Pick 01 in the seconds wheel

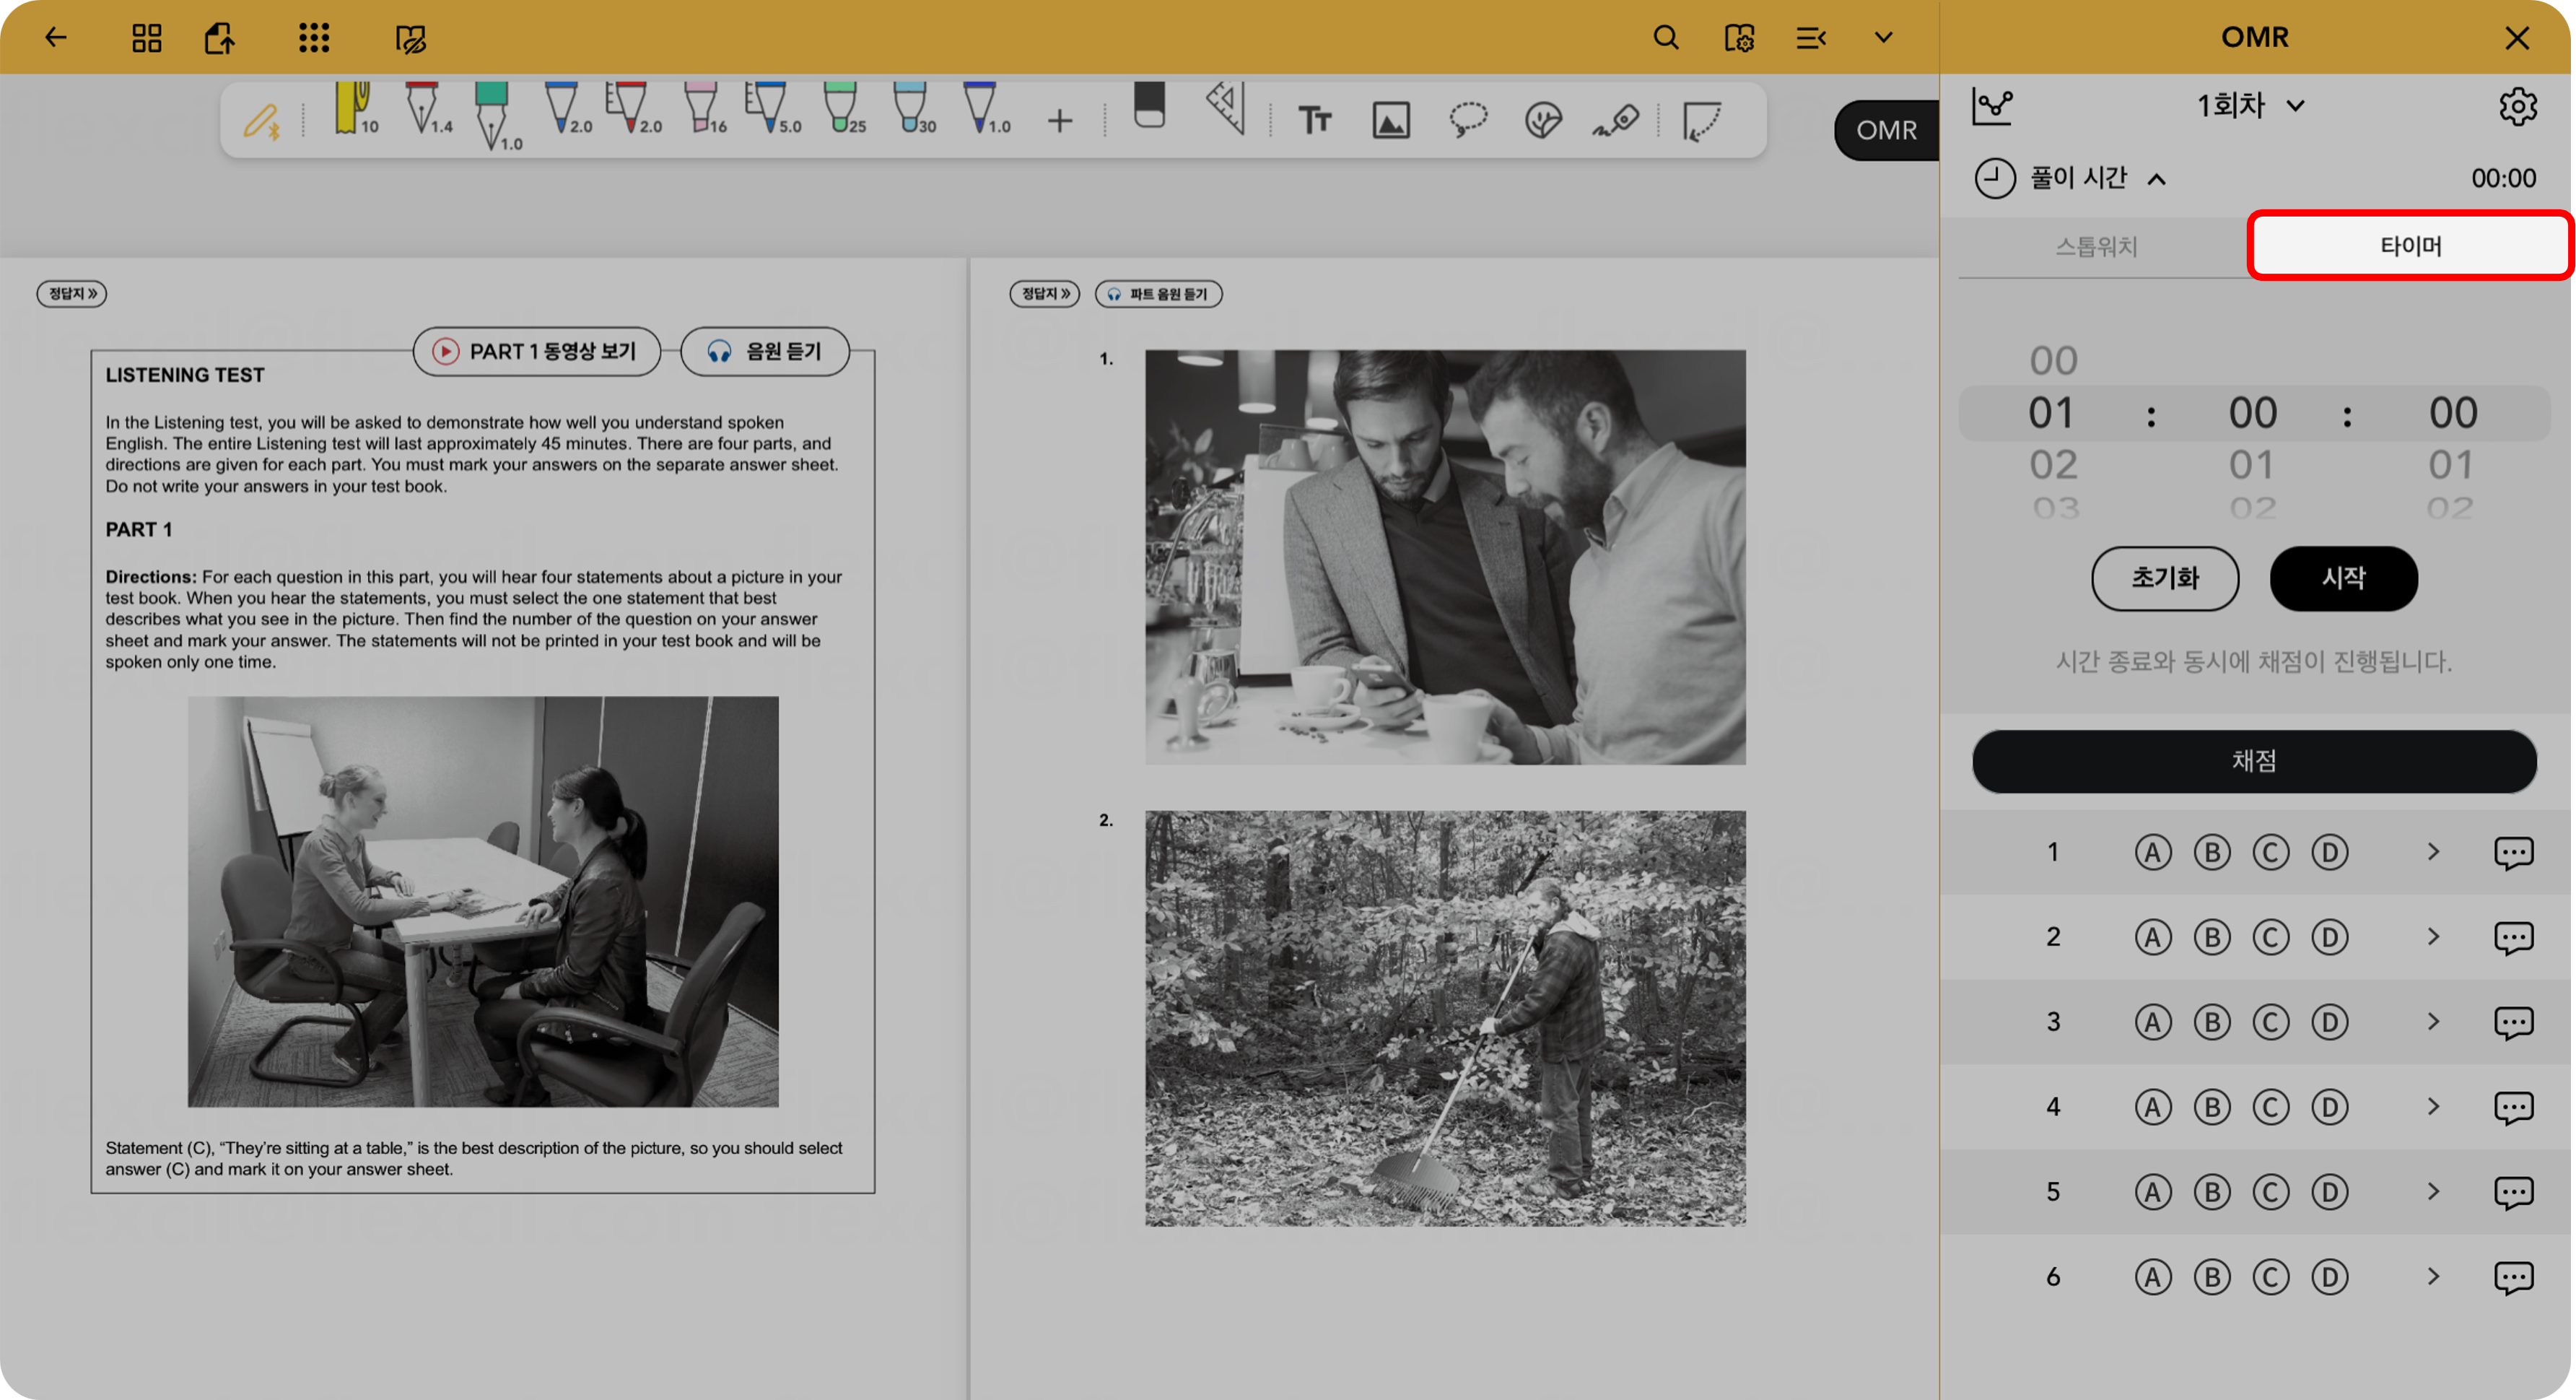click(2452, 465)
